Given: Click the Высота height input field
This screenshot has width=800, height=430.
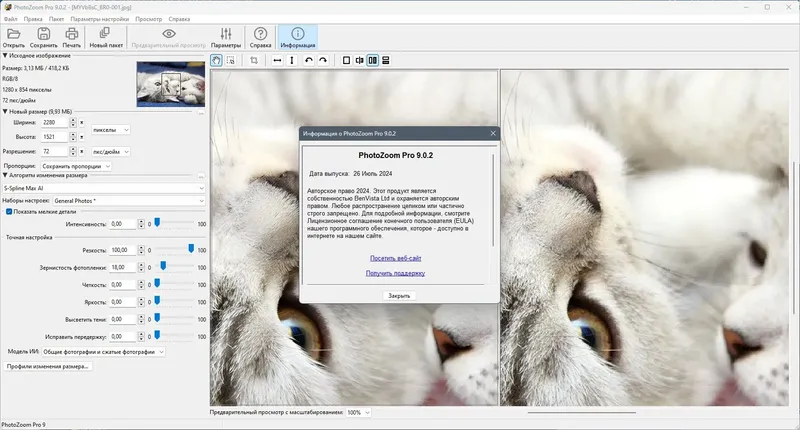Looking at the screenshot, I should 55,137.
